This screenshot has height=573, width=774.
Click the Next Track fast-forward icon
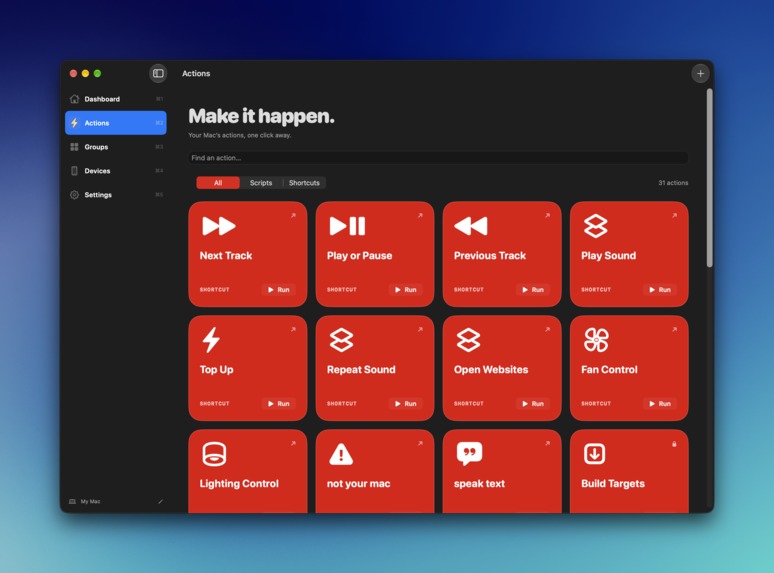coord(219,226)
